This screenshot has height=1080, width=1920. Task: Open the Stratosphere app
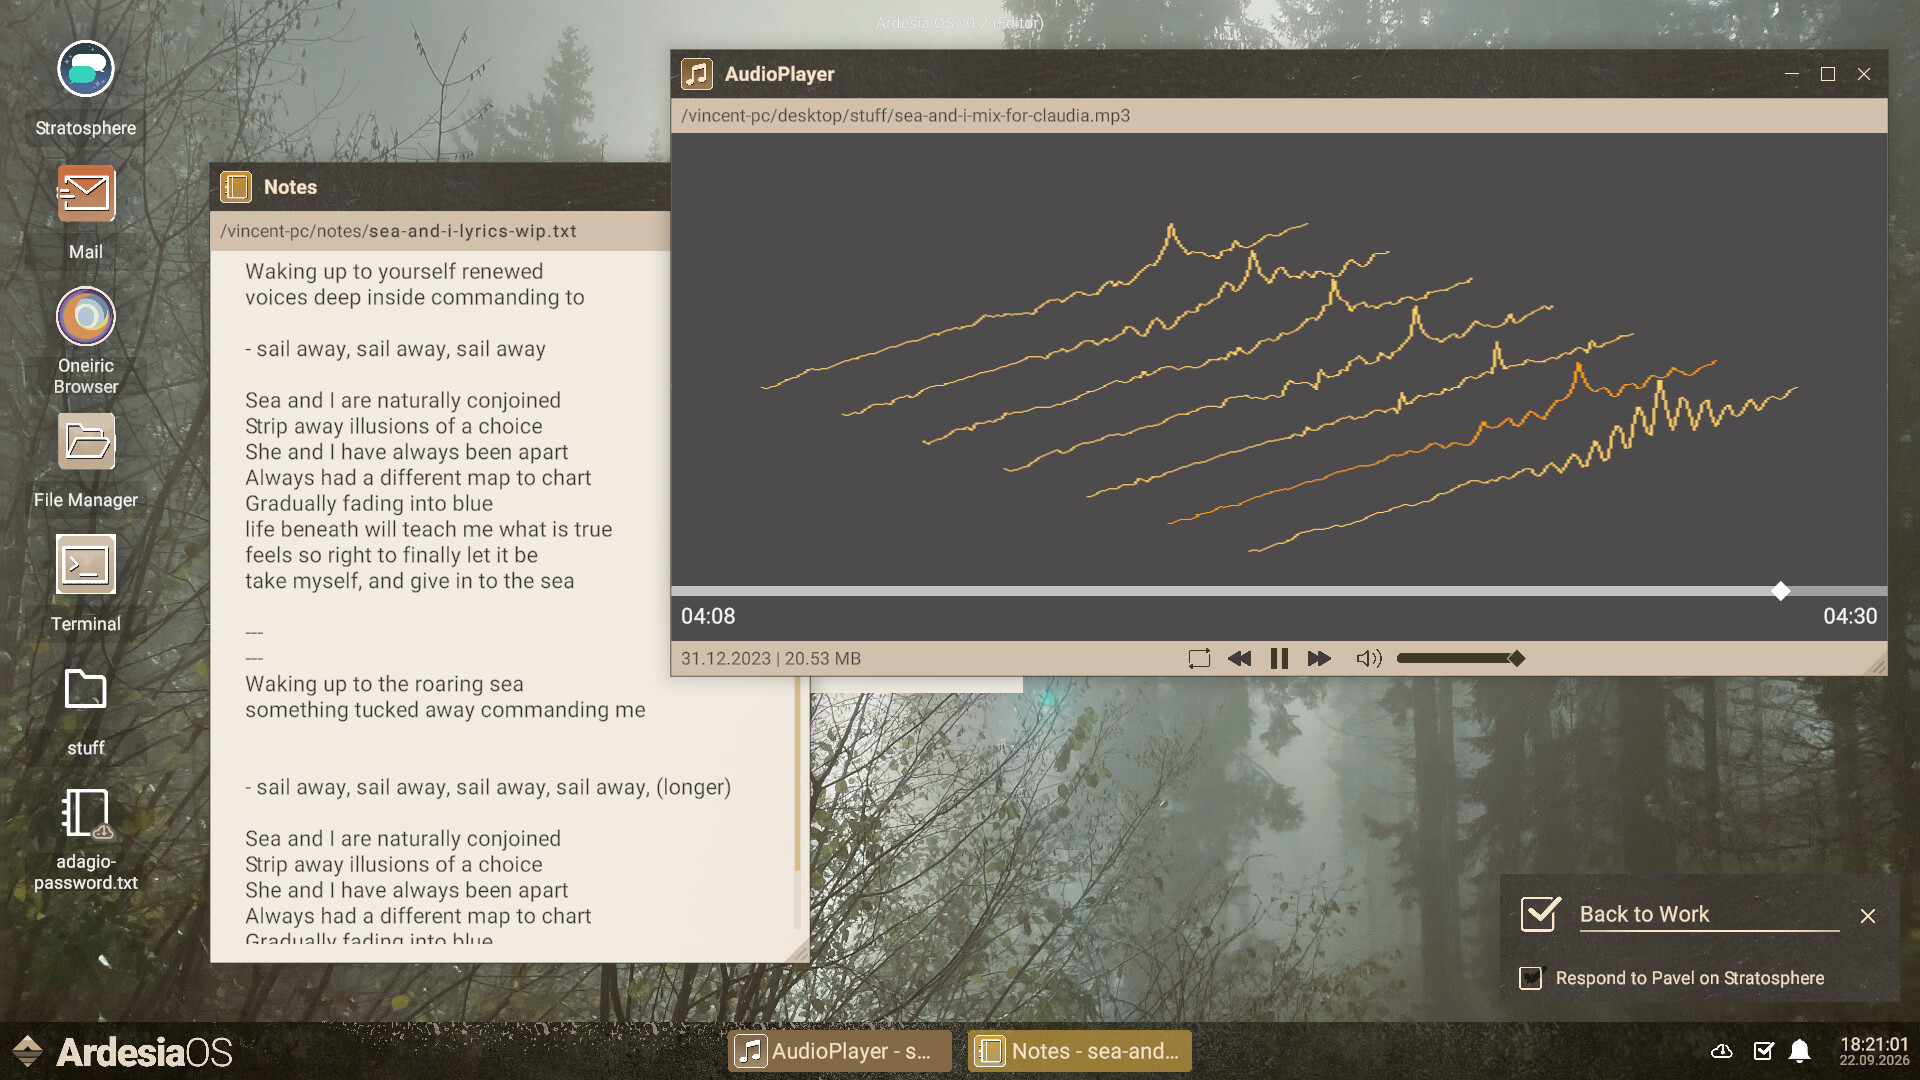[85, 70]
